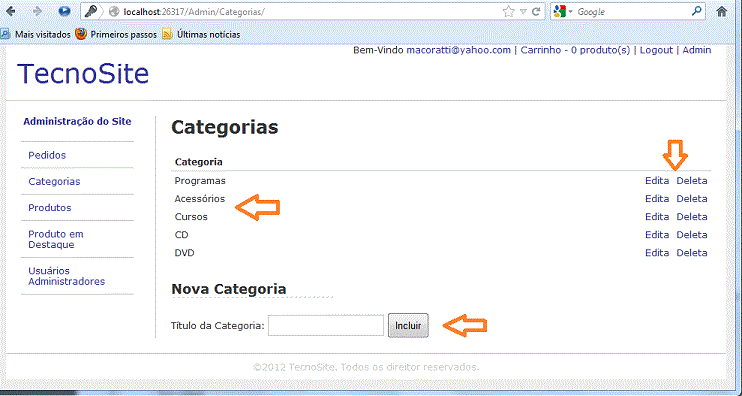The image size is (742, 396).
Task: Click the browser forward arrow button
Action: click(38, 11)
